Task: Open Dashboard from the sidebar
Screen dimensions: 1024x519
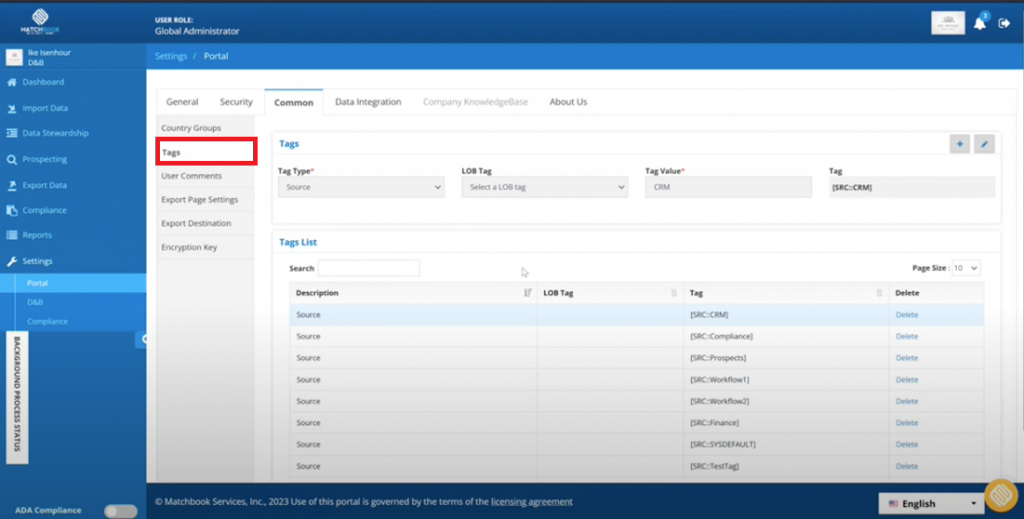Action: point(43,82)
